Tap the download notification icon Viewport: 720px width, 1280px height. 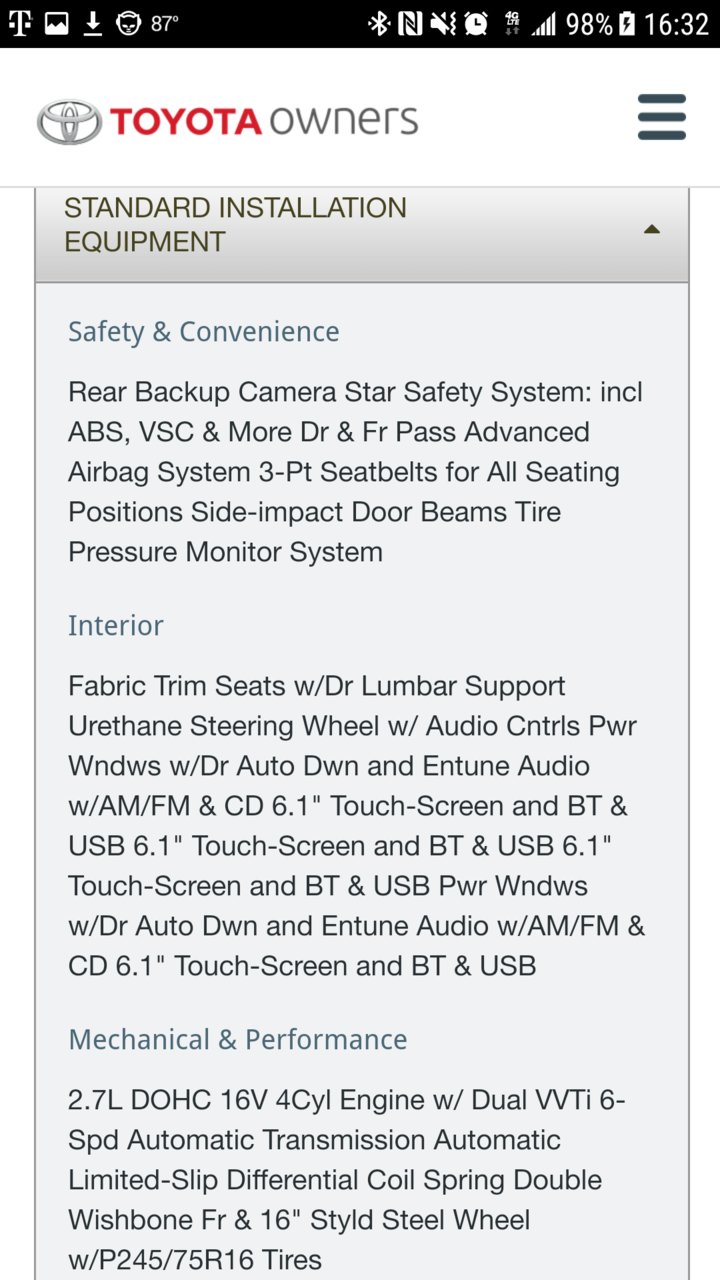coord(92,24)
